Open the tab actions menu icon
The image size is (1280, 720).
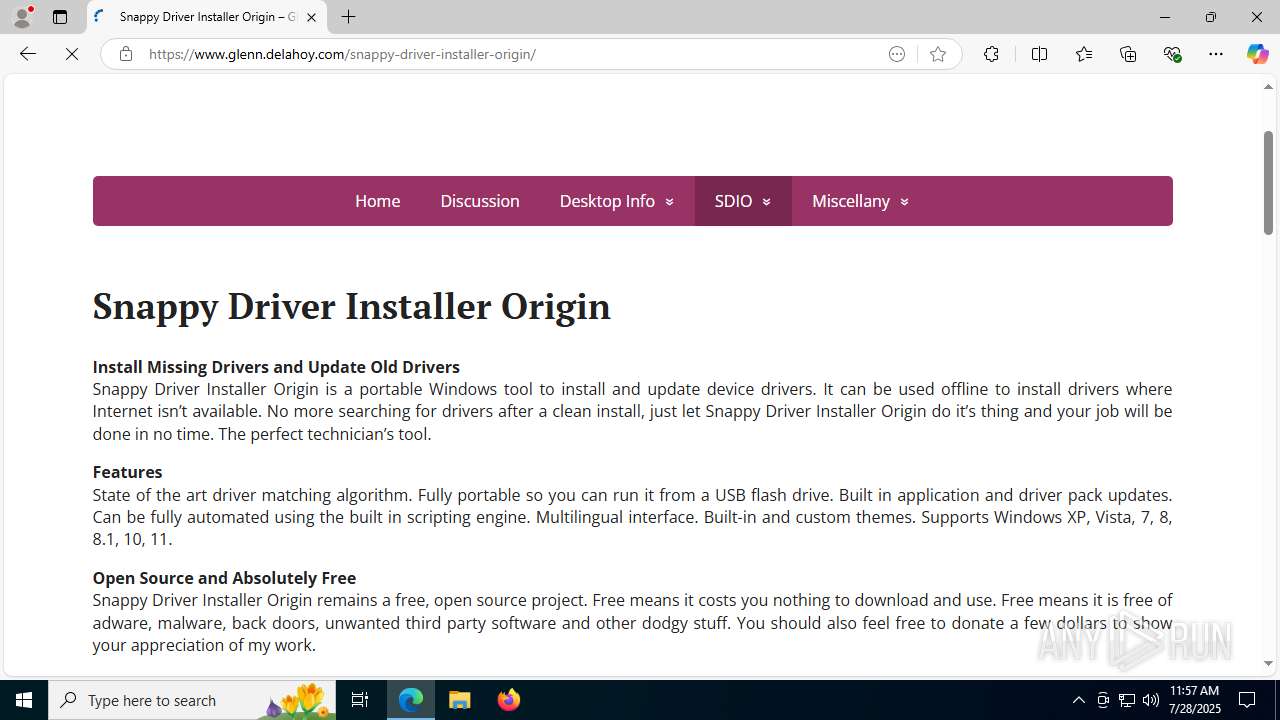click(60, 17)
